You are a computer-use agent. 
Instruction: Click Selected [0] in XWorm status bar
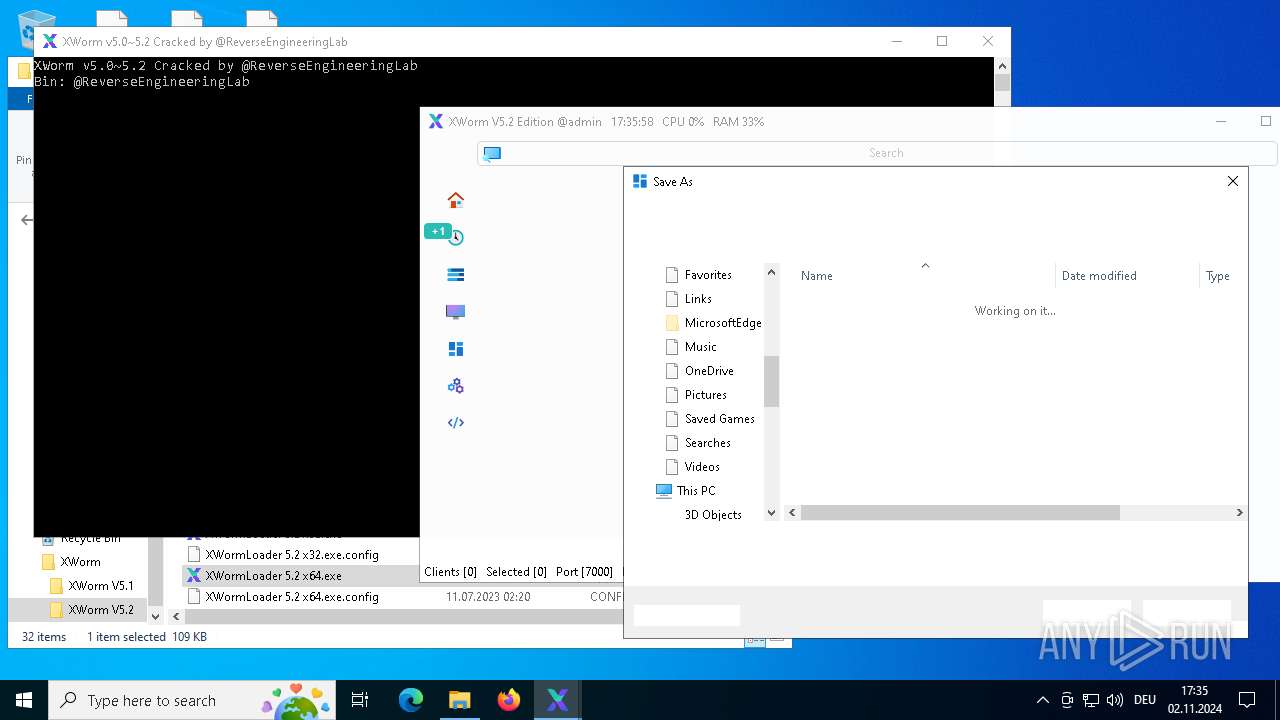click(516, 572)
